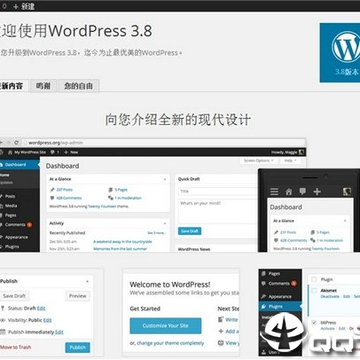Click Save Draft in Quick Draft
The width and height of the screenshot is (360, 360).
click(190, 231)
